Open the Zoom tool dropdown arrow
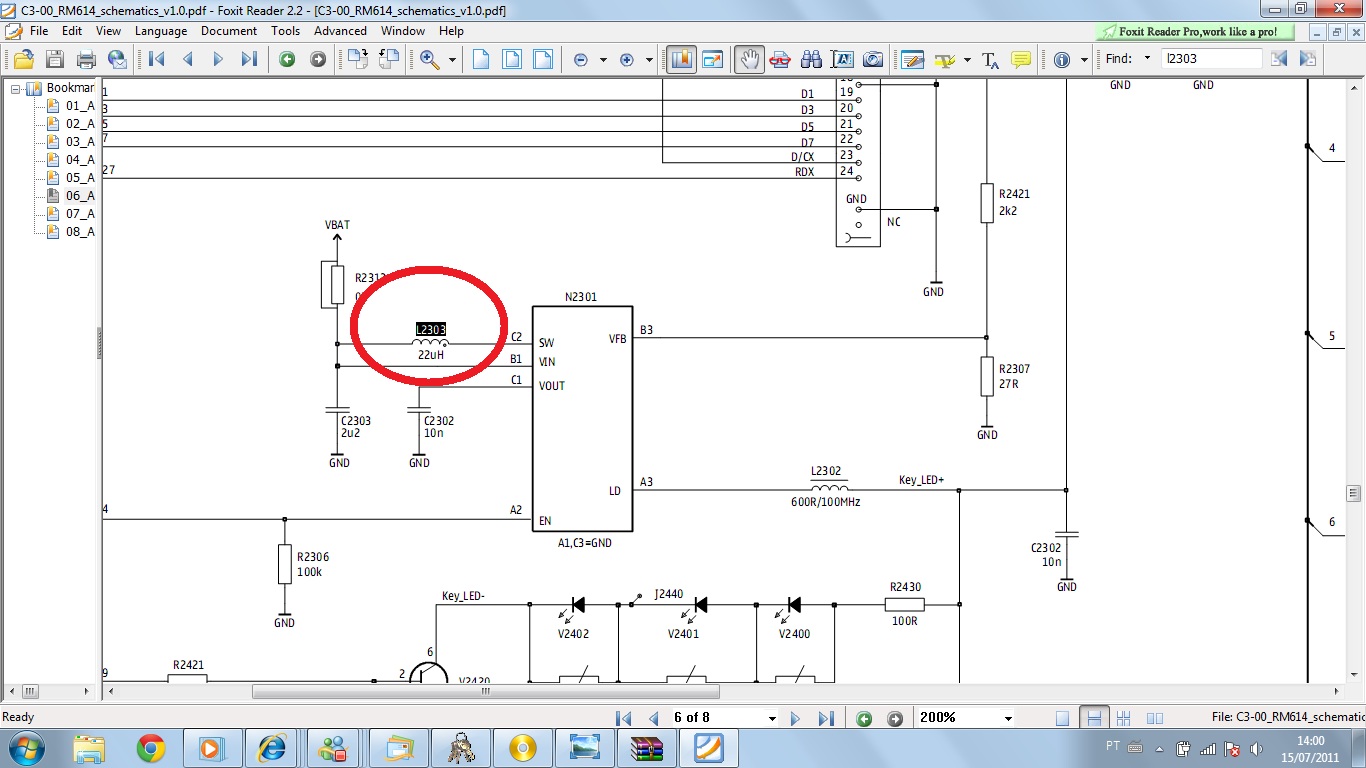The width and height of the screenshot is (1366, 768). (x=452, y=60)
